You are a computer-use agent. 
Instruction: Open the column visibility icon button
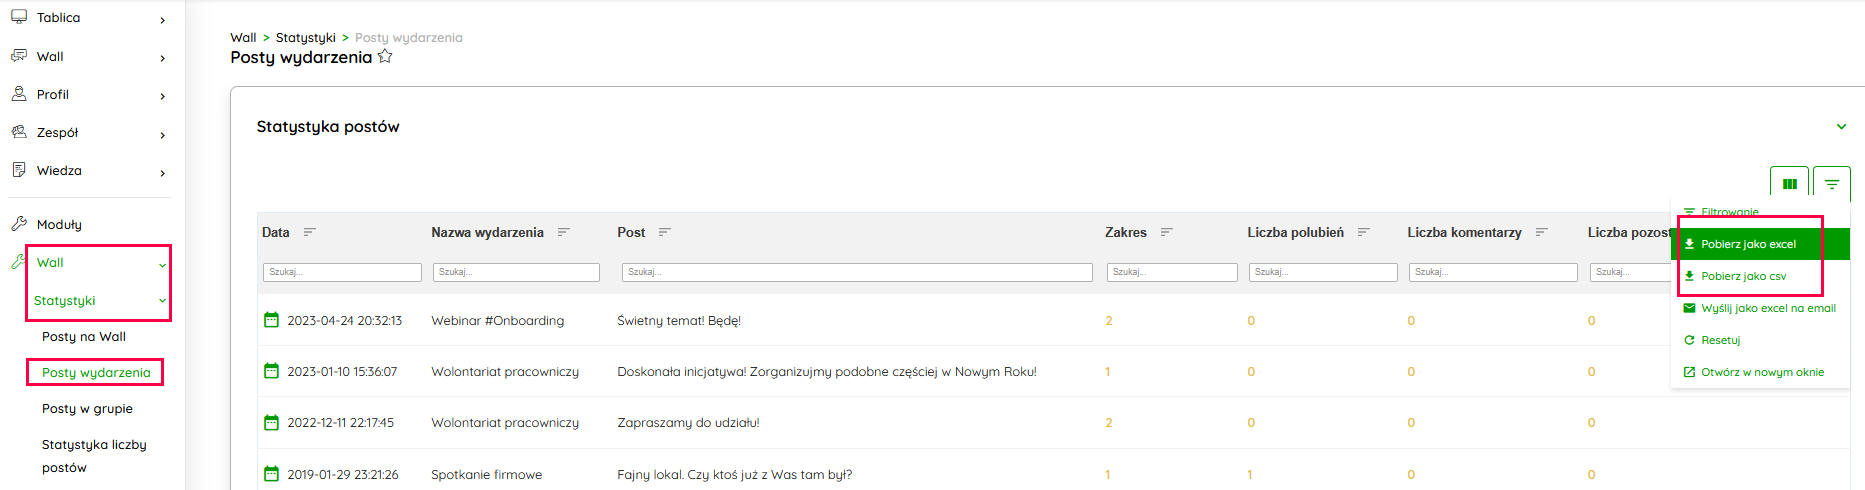click(1789, 184)
